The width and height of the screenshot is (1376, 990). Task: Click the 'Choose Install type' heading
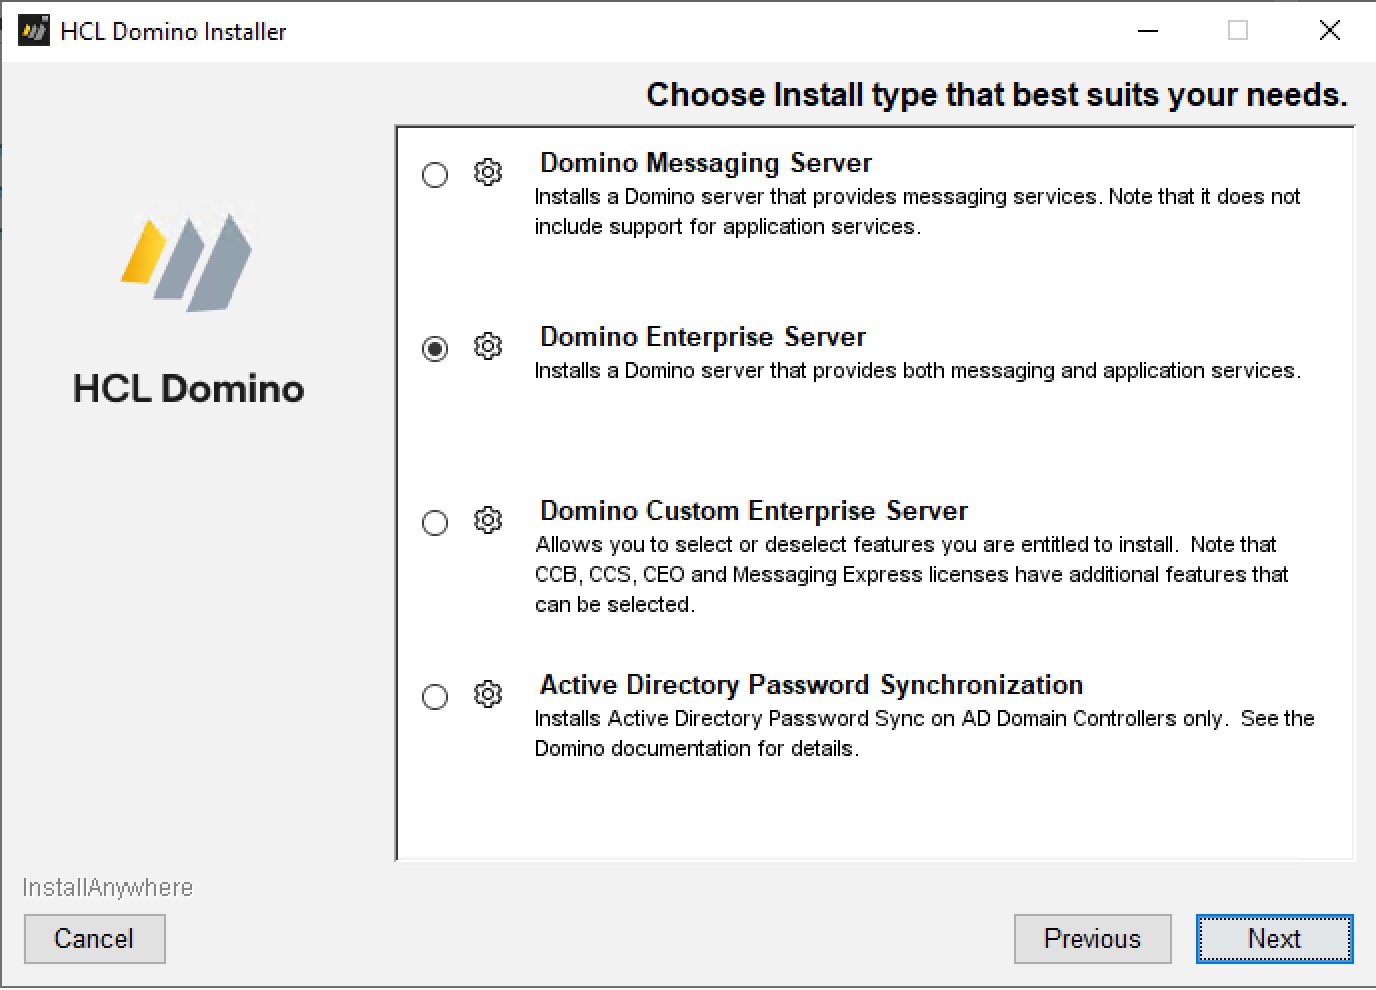[997, 94]
